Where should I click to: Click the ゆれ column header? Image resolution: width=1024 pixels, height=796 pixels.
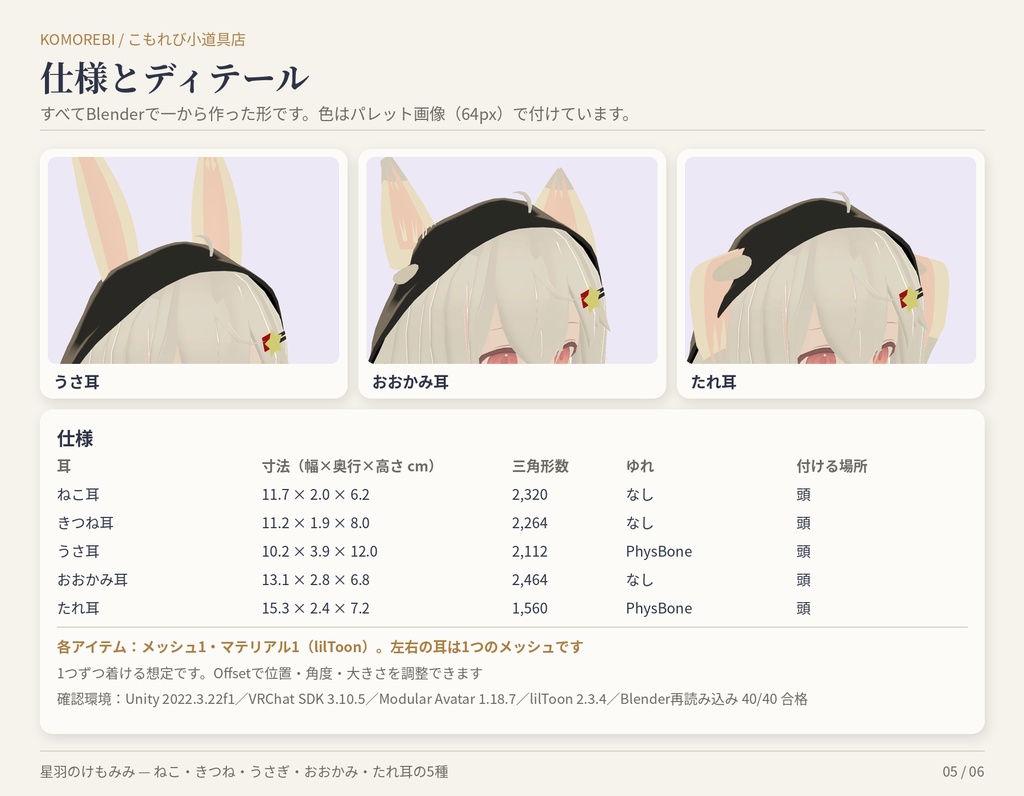[x=639, y=466]
